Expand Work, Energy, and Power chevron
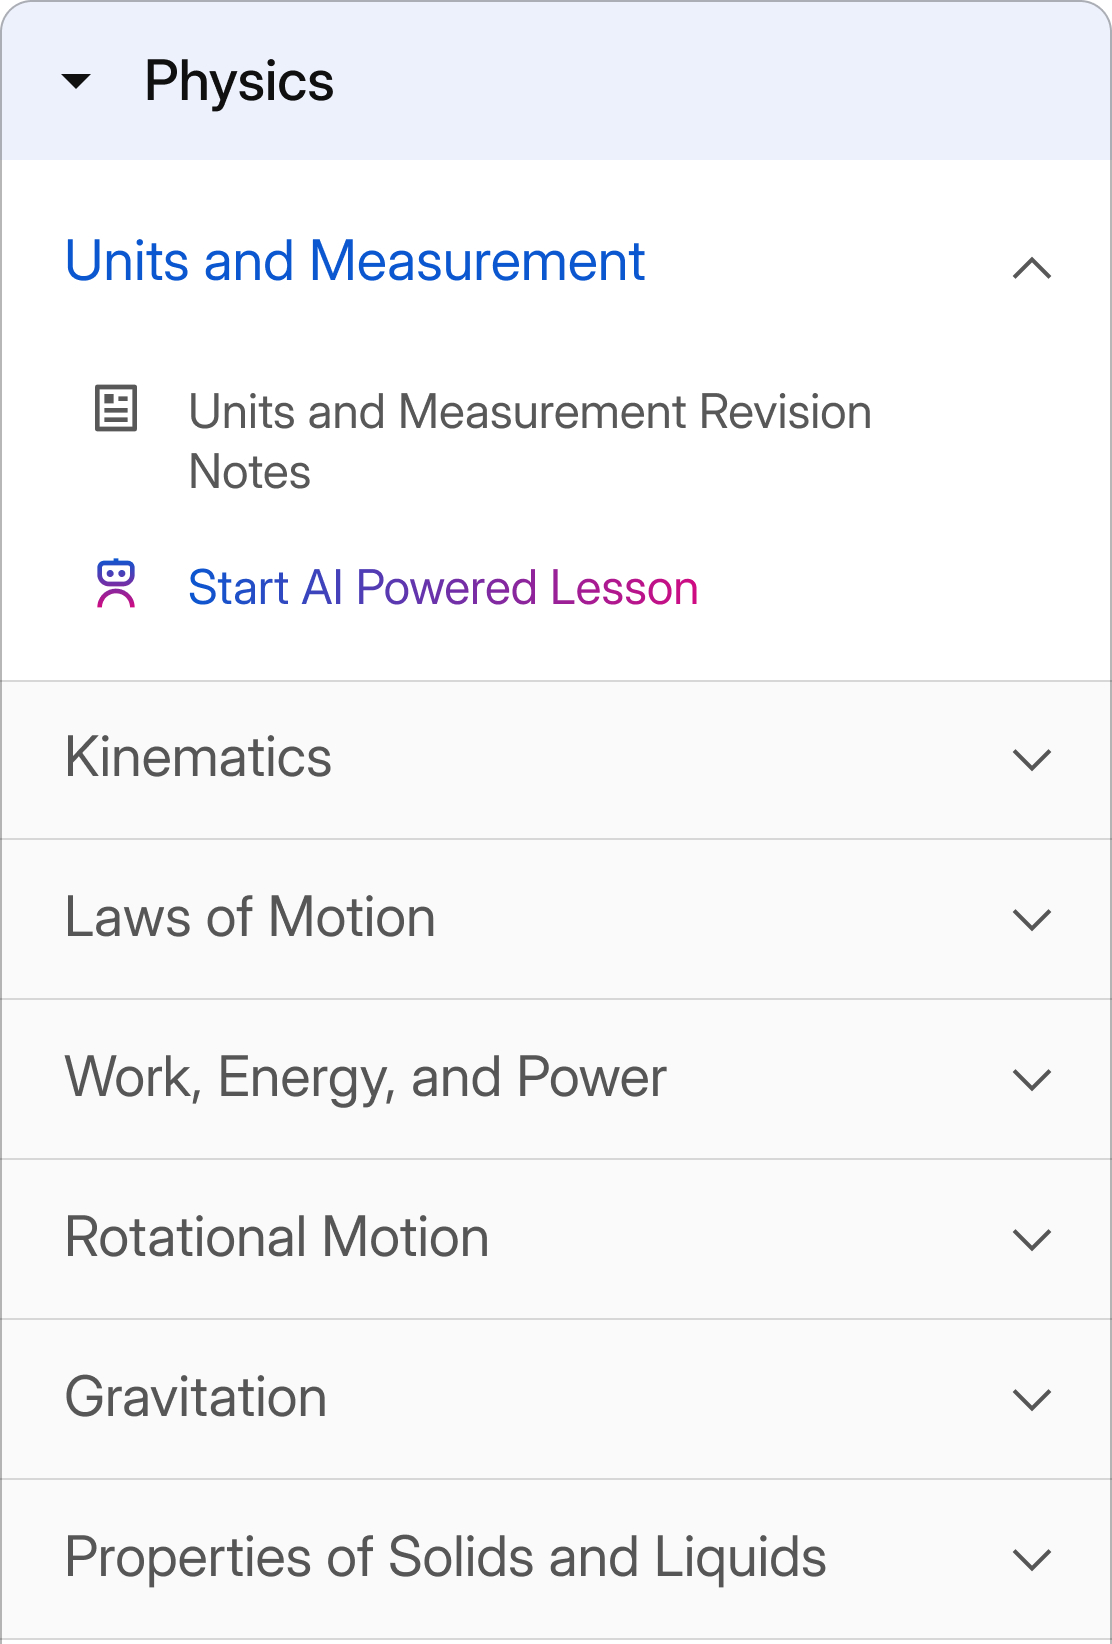 tap(1032, 1080)
